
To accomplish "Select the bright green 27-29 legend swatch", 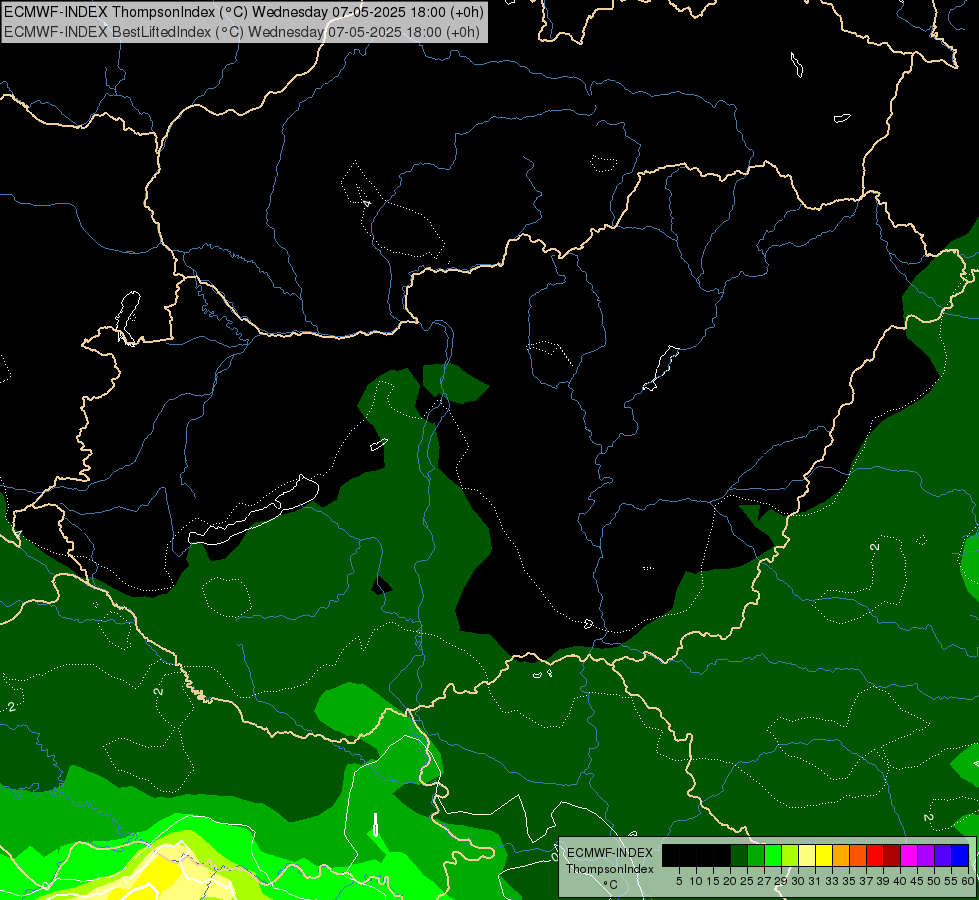I will [773, 855].
